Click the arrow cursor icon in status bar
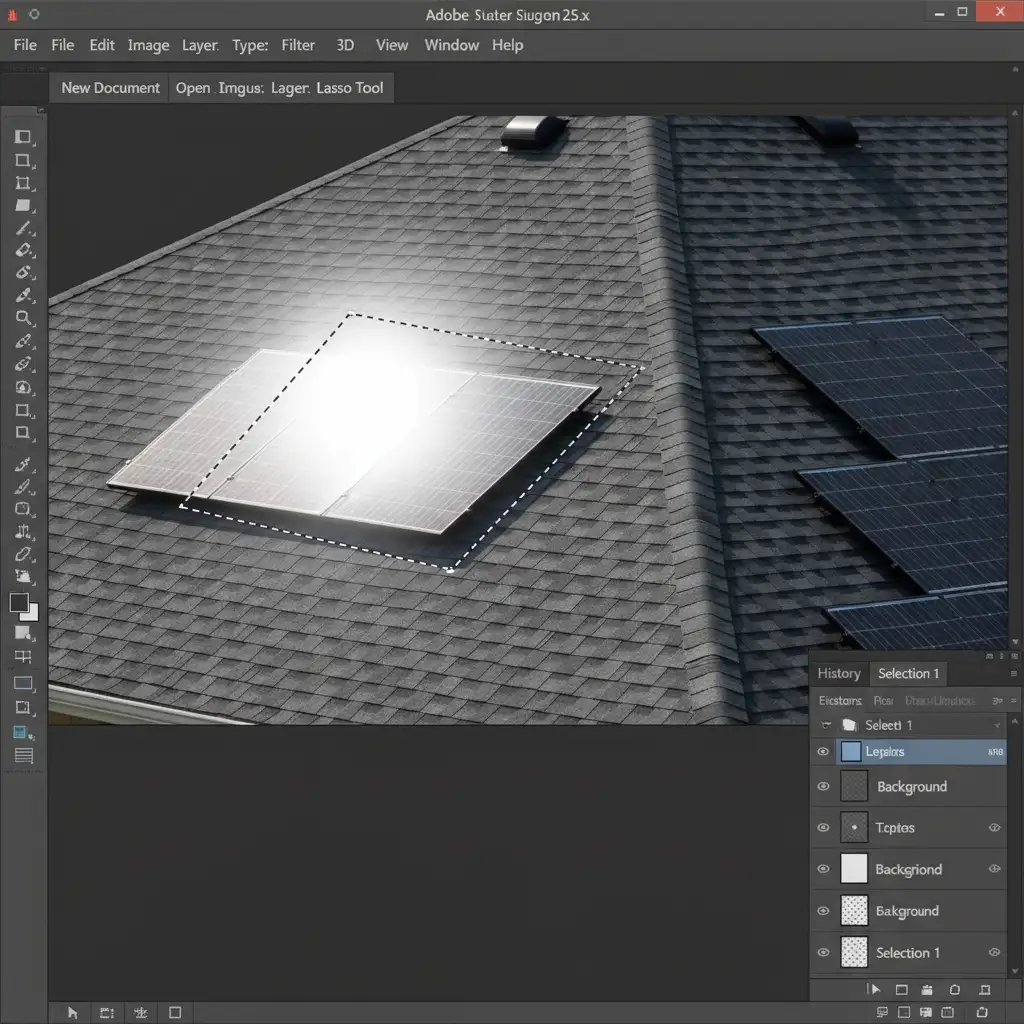This screenshot has width=1024, height=1024. [72, 1013]
